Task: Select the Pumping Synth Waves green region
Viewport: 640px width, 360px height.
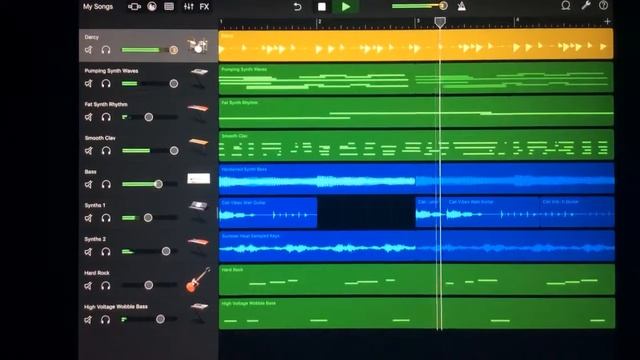Action: point(416,79)
